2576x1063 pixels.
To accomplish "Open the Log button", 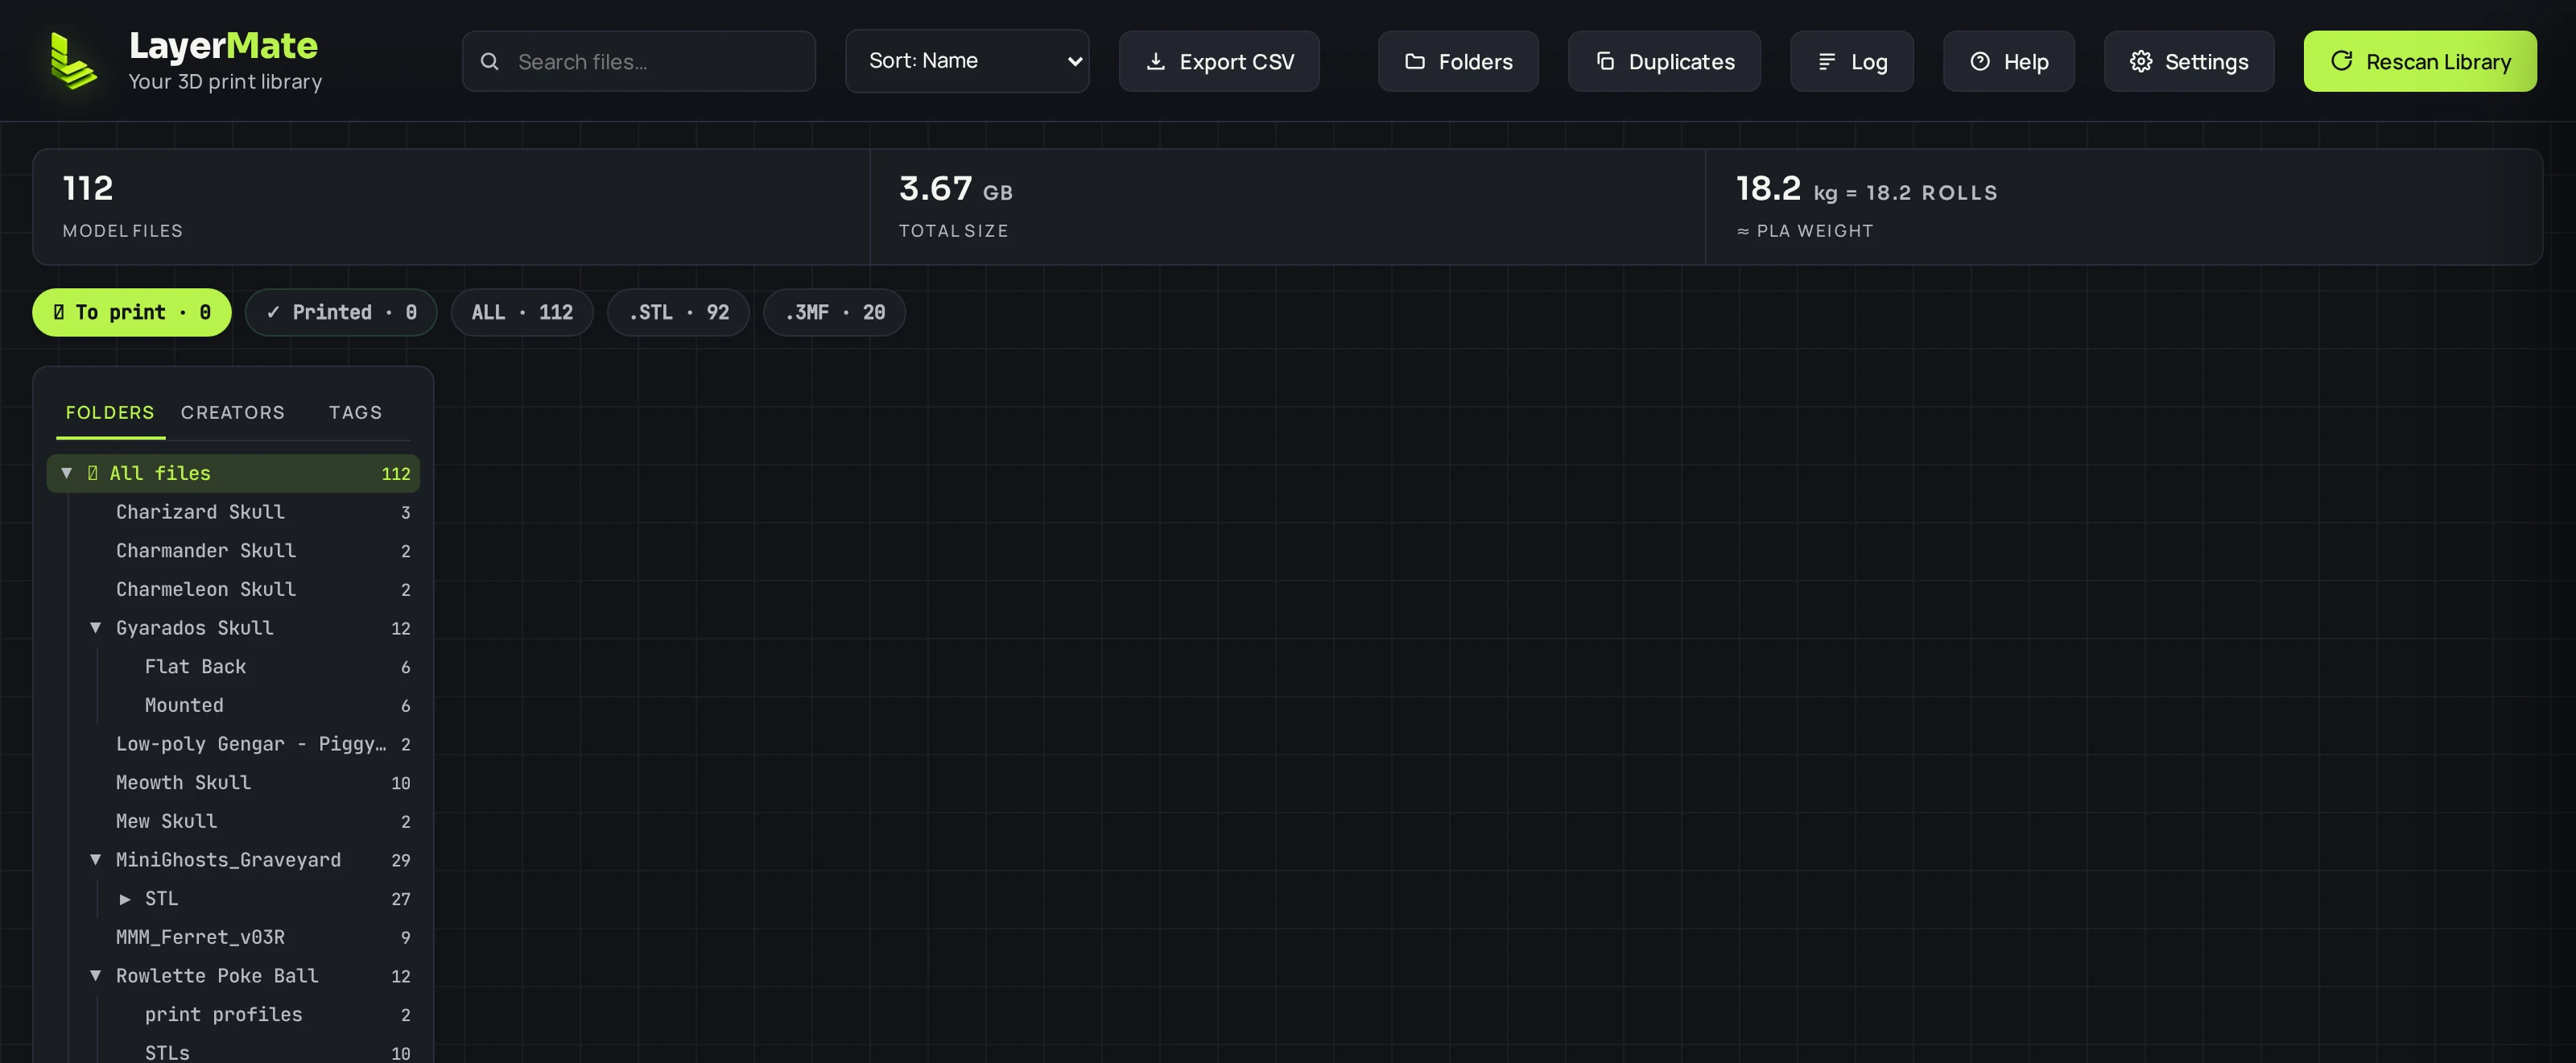I will point(1852,61).
